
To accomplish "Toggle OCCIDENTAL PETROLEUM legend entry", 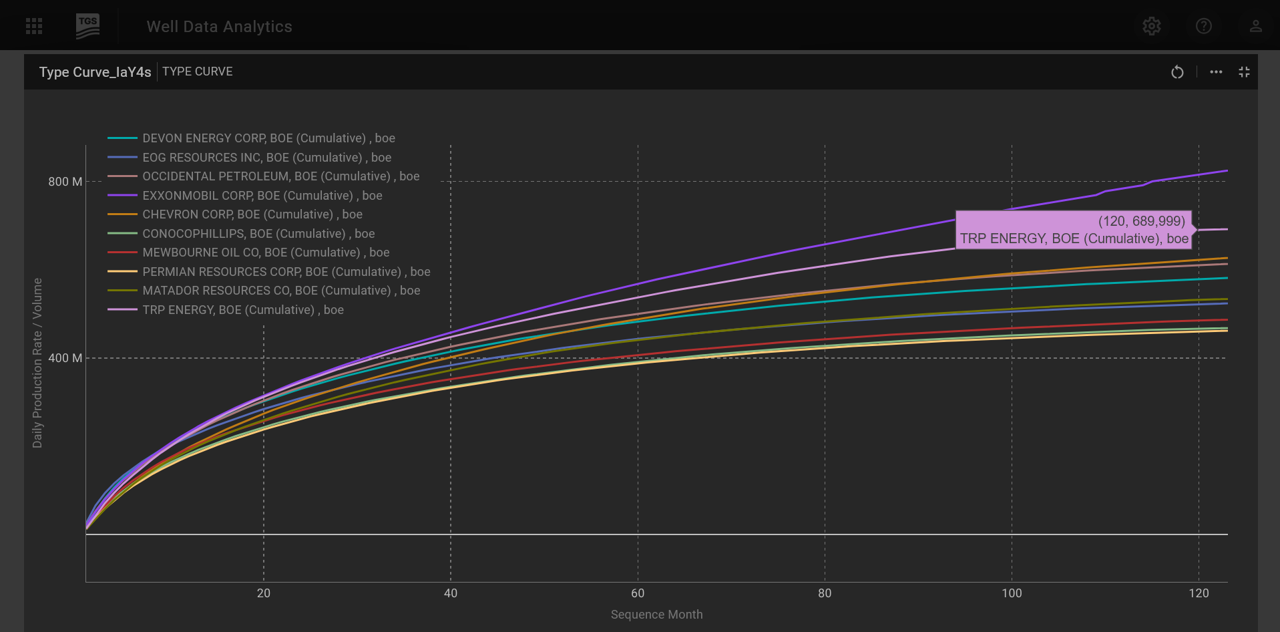I will (263, 176).
